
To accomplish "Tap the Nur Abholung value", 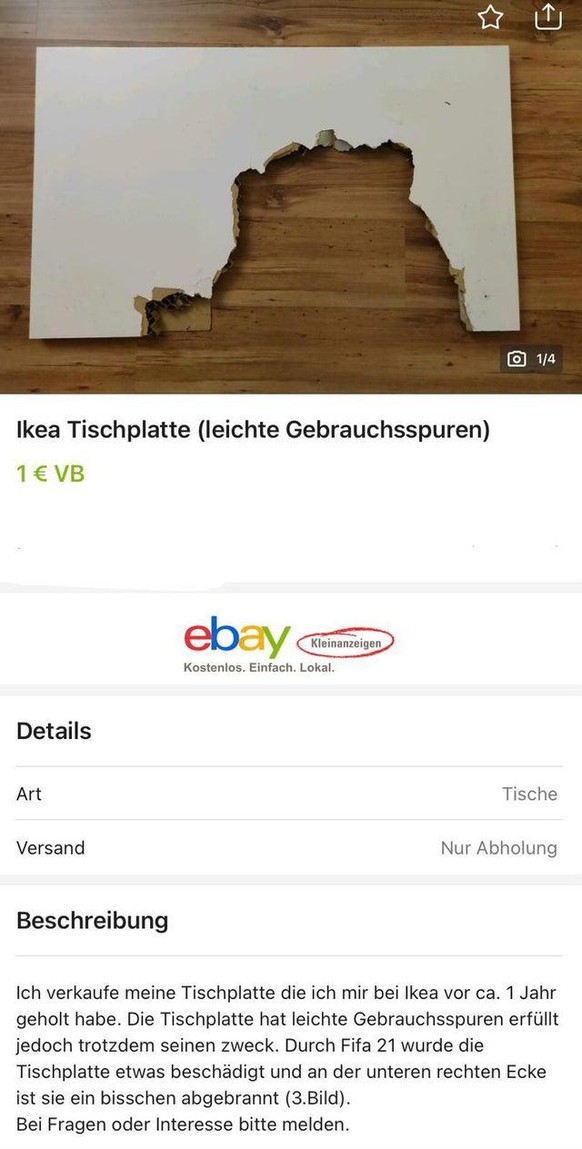I will (x=498, y=848).
